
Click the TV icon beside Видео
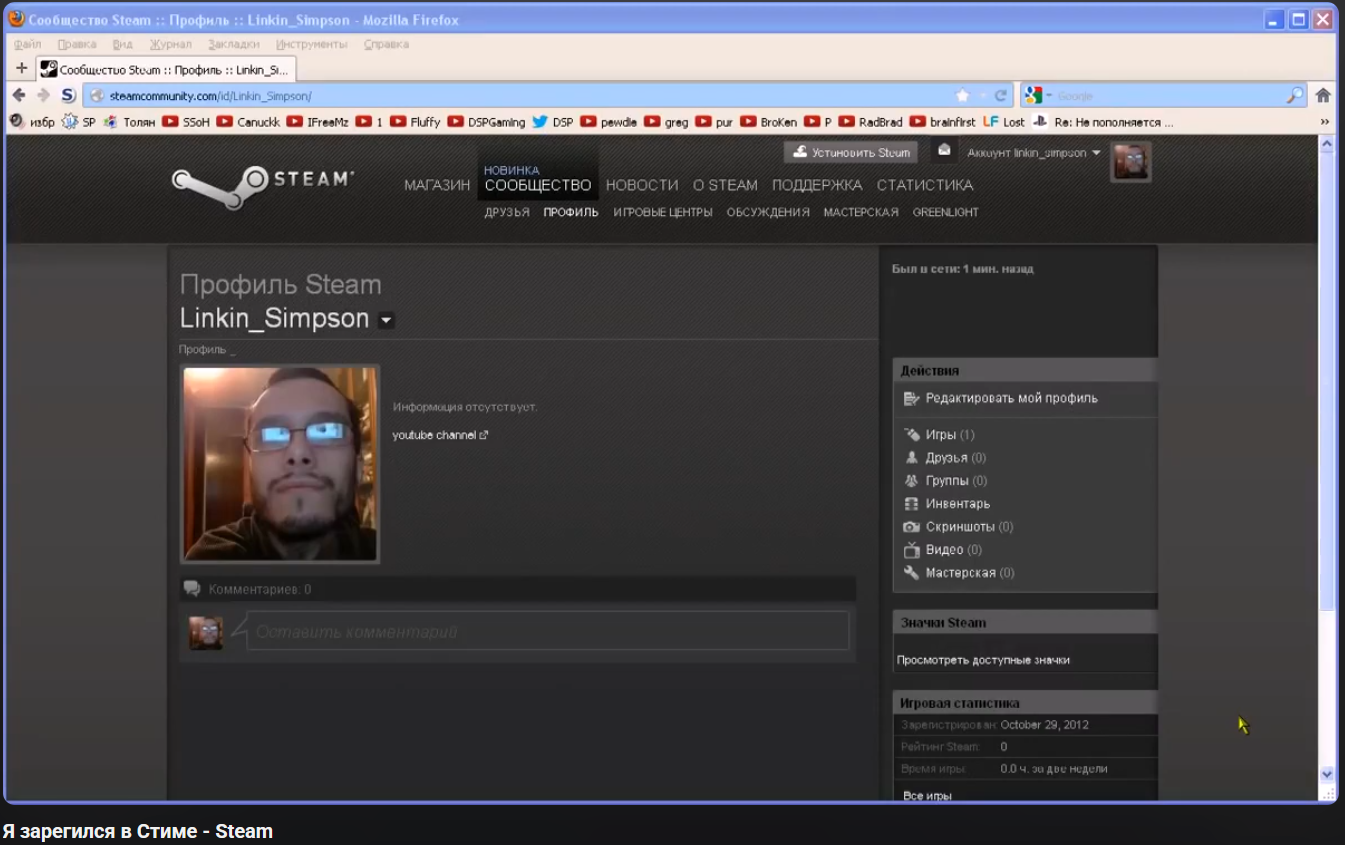coord(911,550)
